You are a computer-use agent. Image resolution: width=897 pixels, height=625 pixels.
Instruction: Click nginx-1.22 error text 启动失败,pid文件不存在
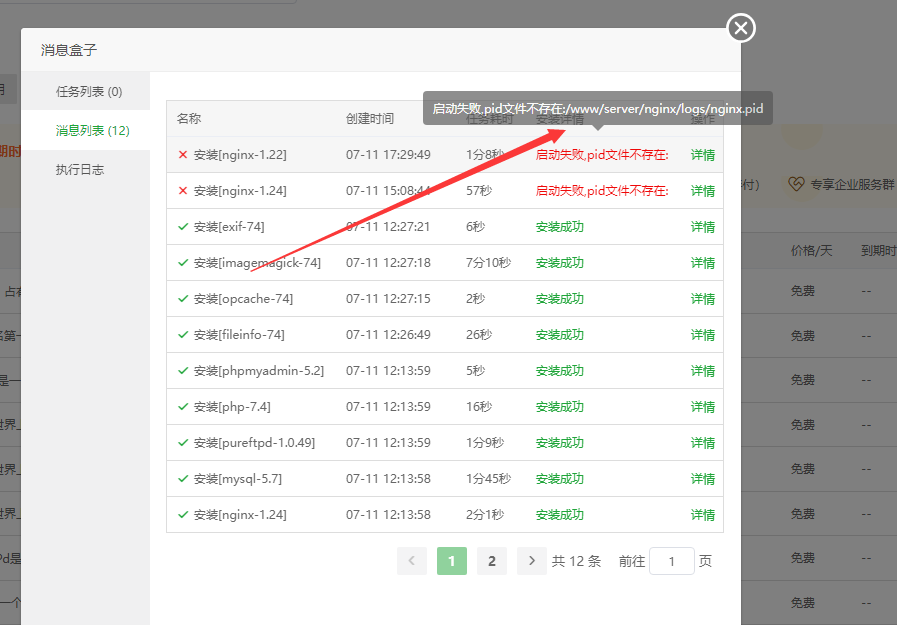point(602,155)
